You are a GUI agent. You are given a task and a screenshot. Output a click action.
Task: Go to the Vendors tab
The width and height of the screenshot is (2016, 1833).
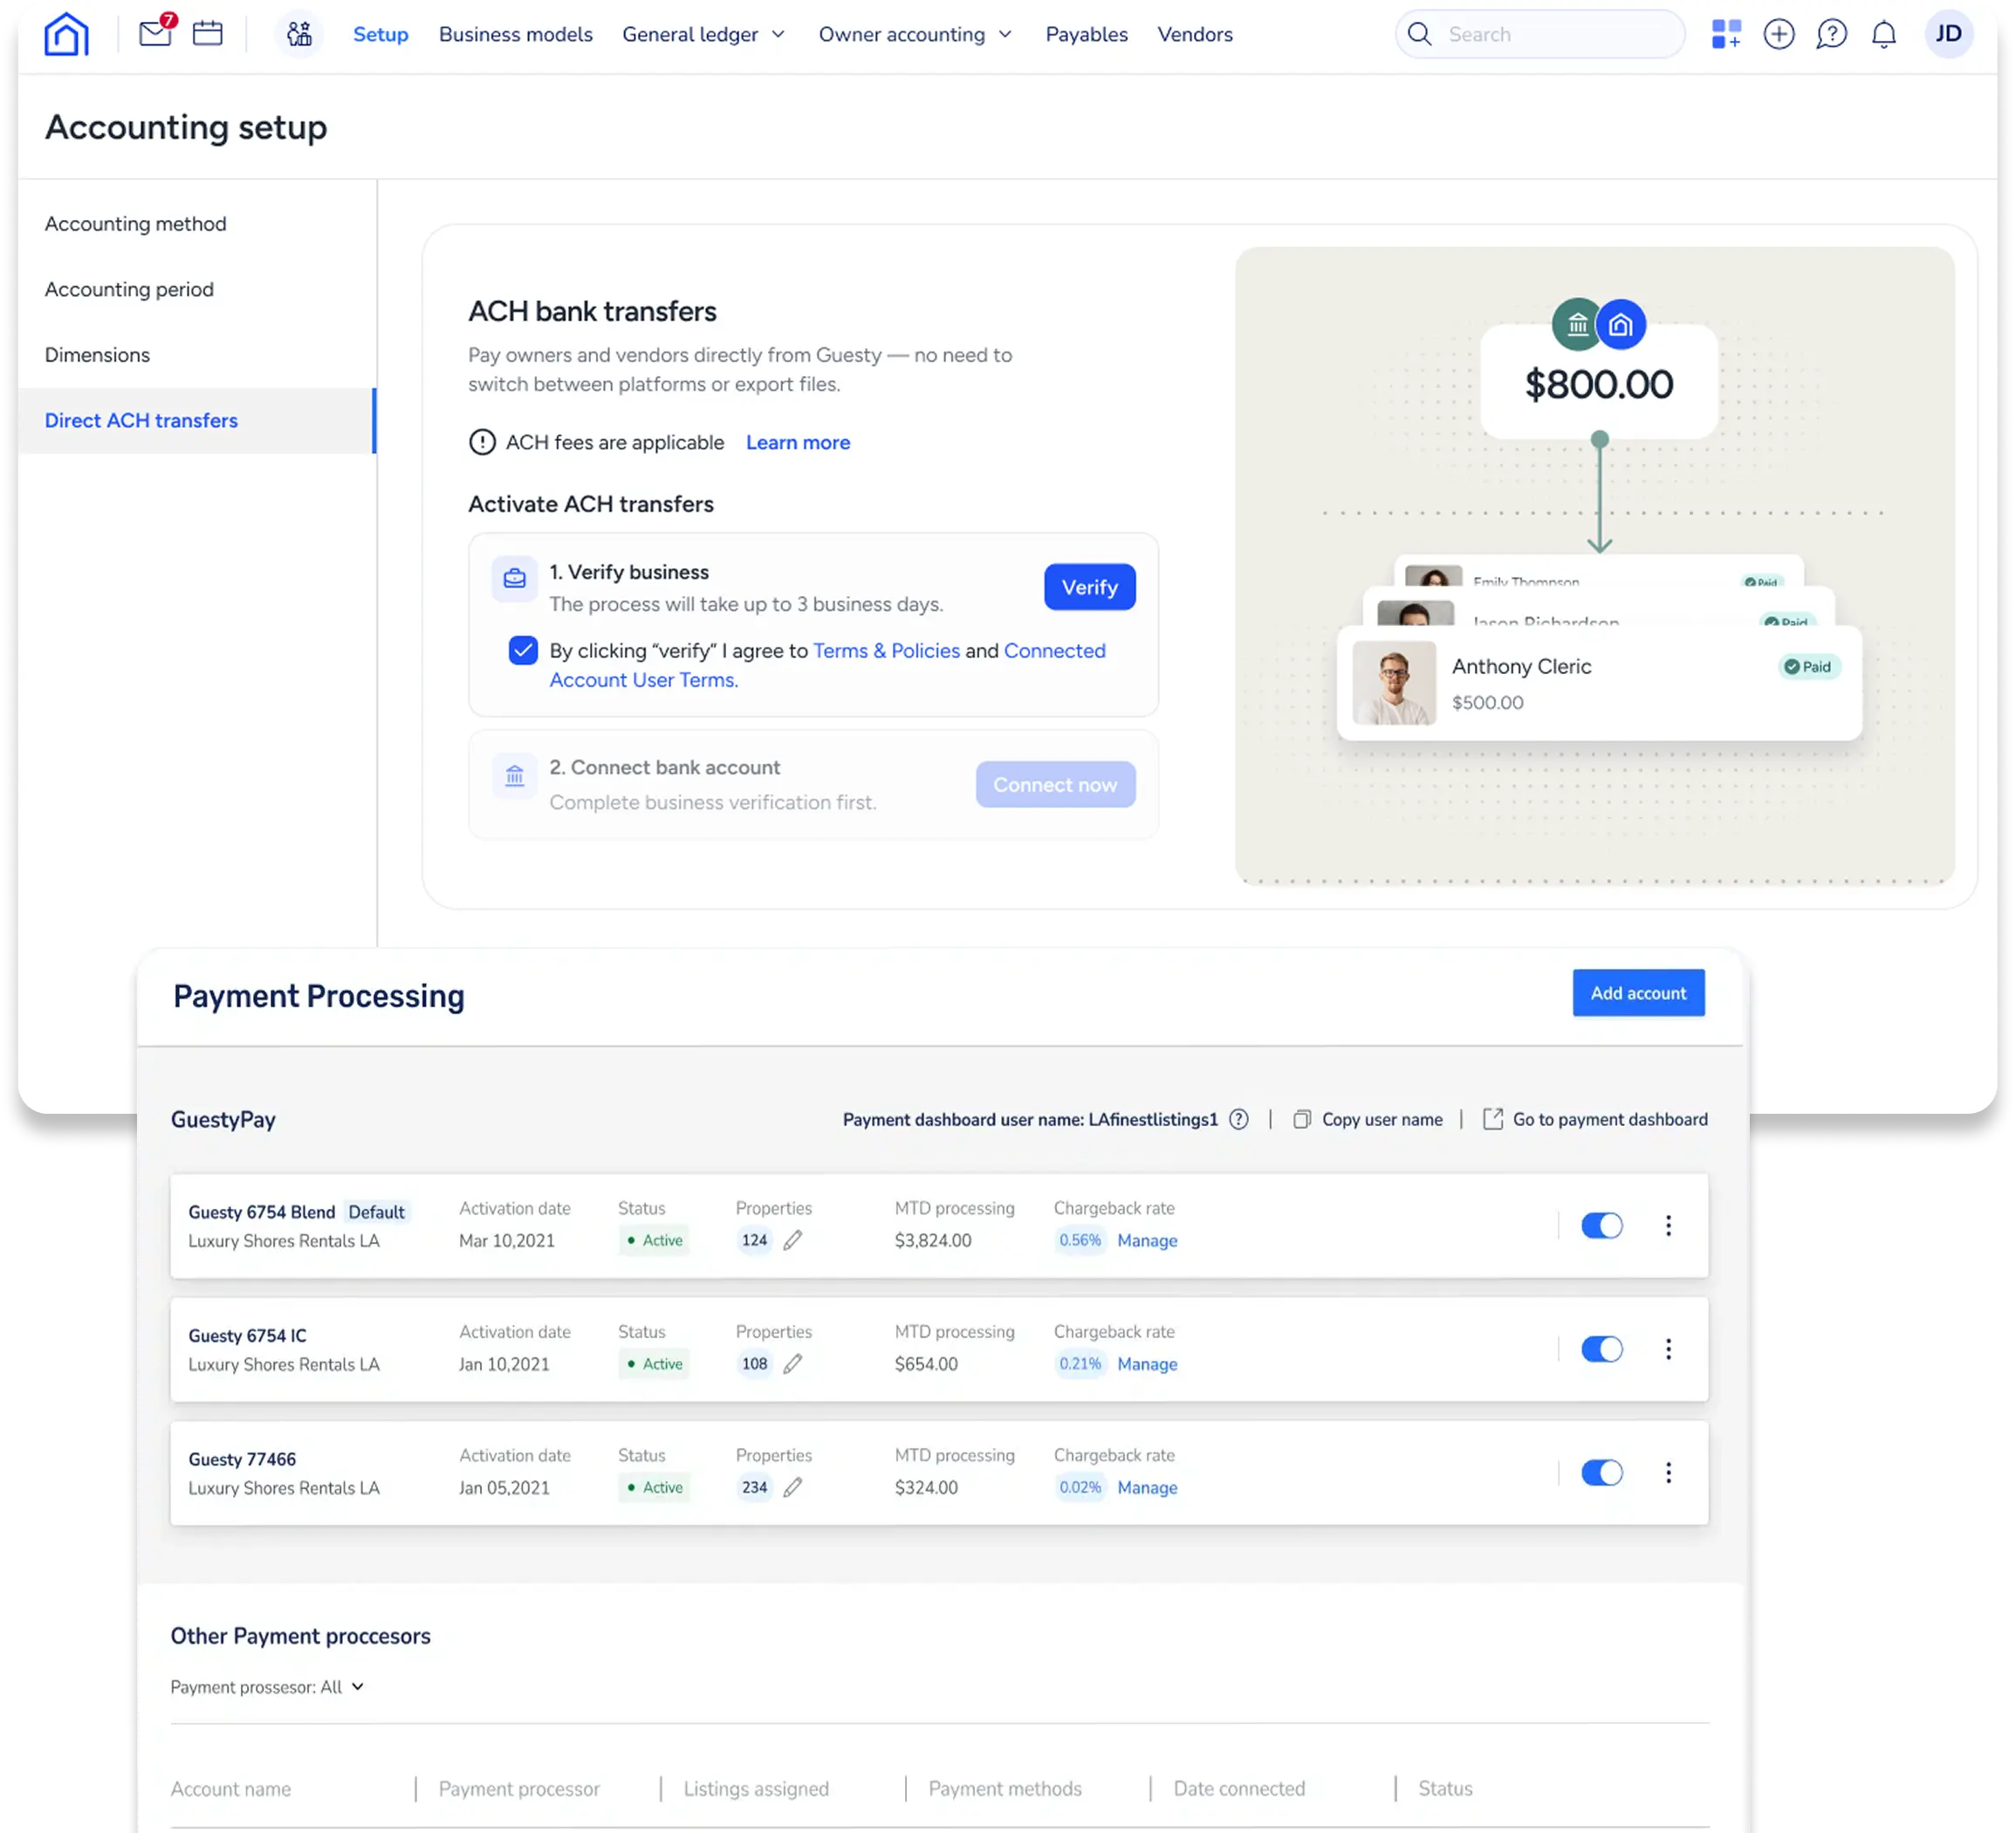coord(1195,34)
